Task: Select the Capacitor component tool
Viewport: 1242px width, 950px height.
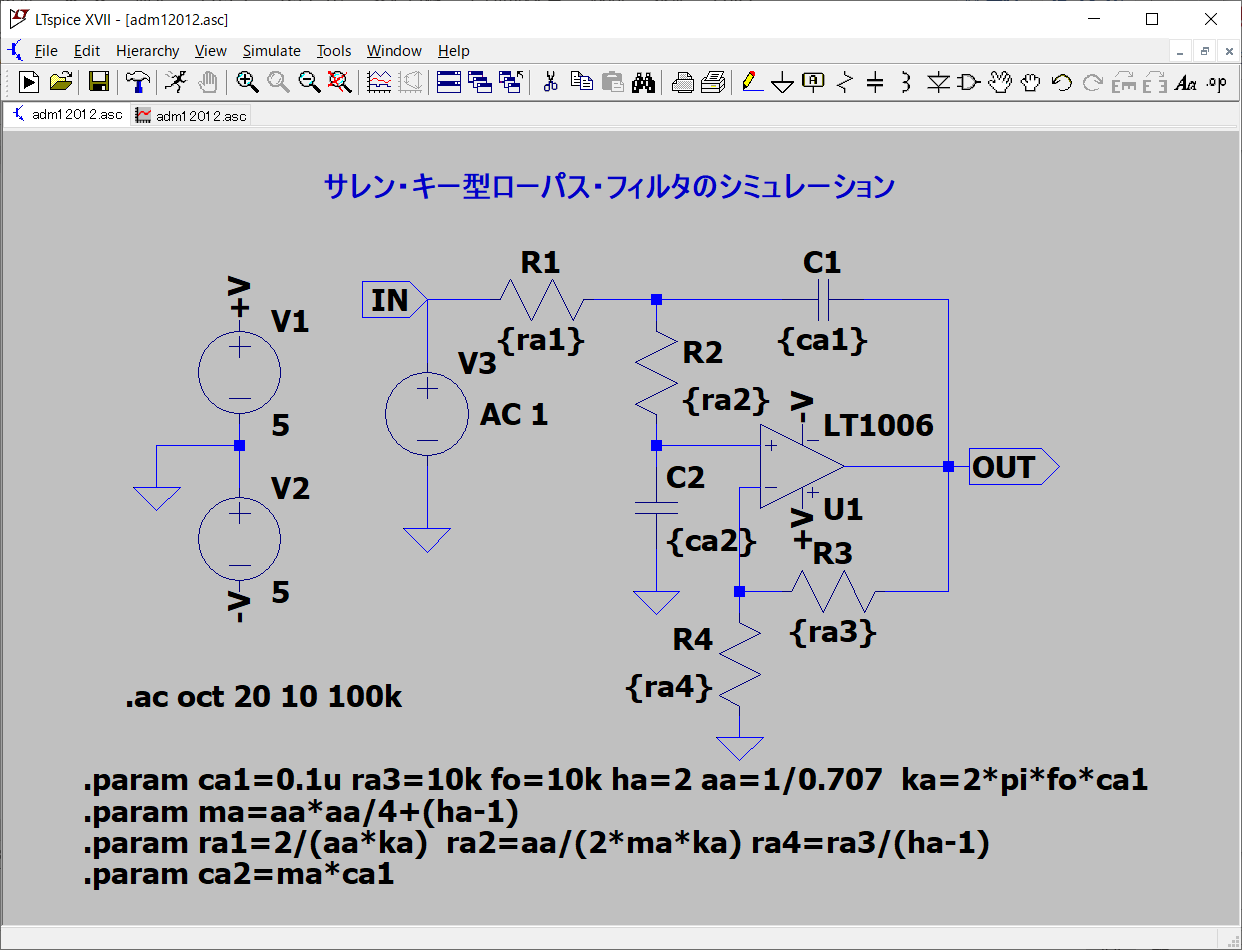Action: (875, 83)
